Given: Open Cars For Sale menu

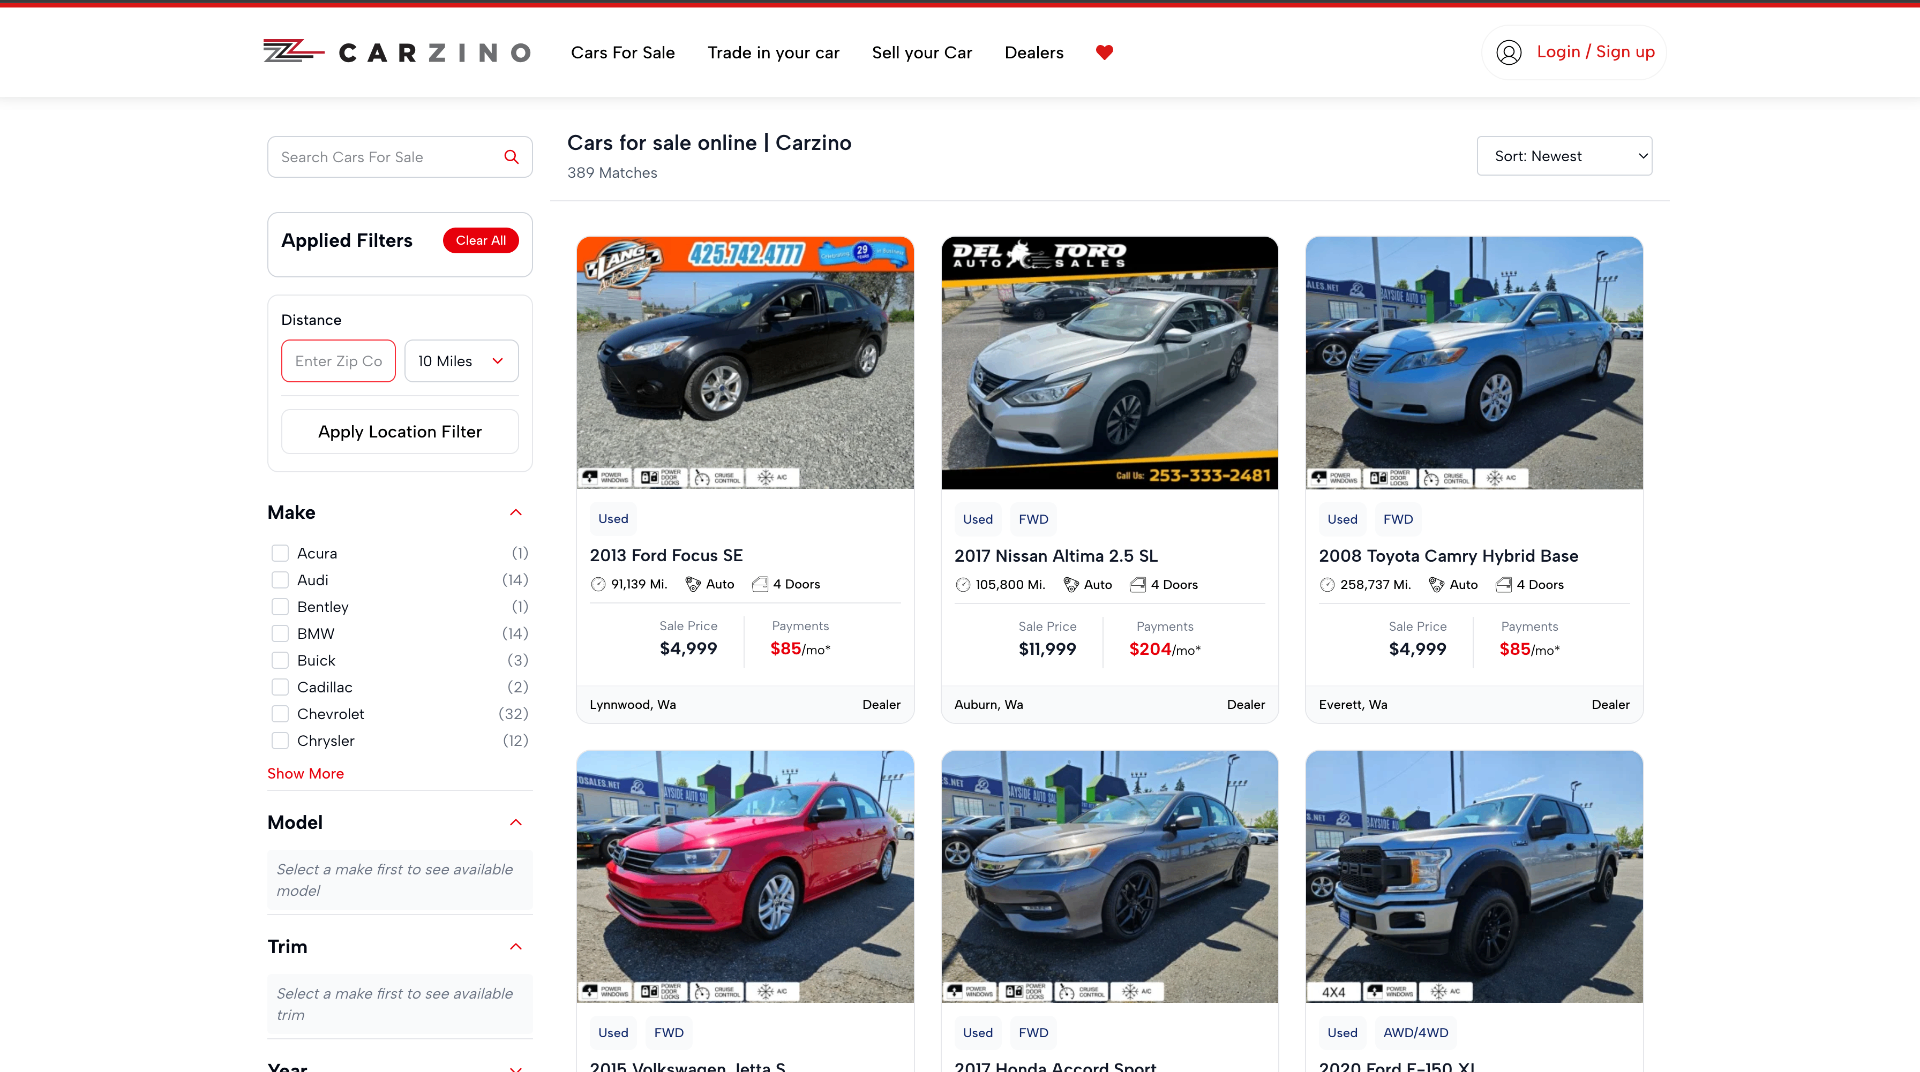Looking at the screenshot, I should pyautogui.click(x=623, y=52).
